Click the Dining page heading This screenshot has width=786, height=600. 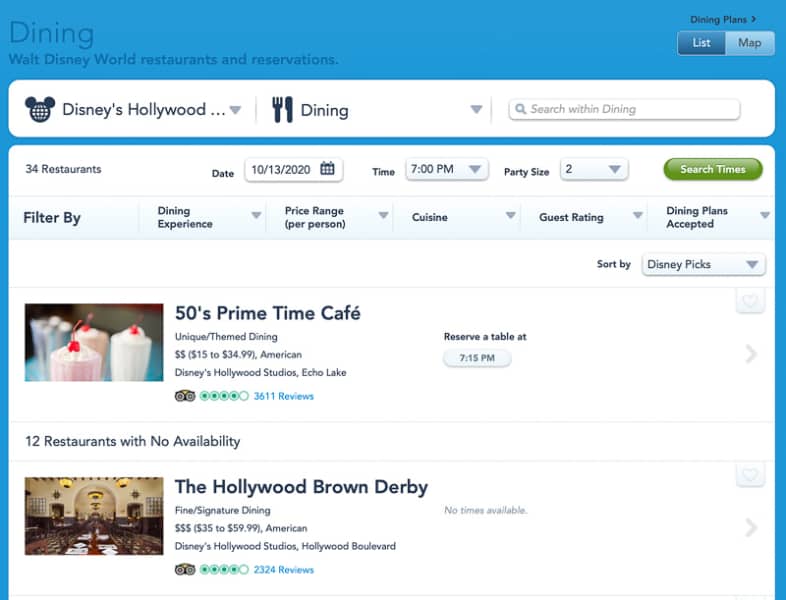[x=52, y=33]
